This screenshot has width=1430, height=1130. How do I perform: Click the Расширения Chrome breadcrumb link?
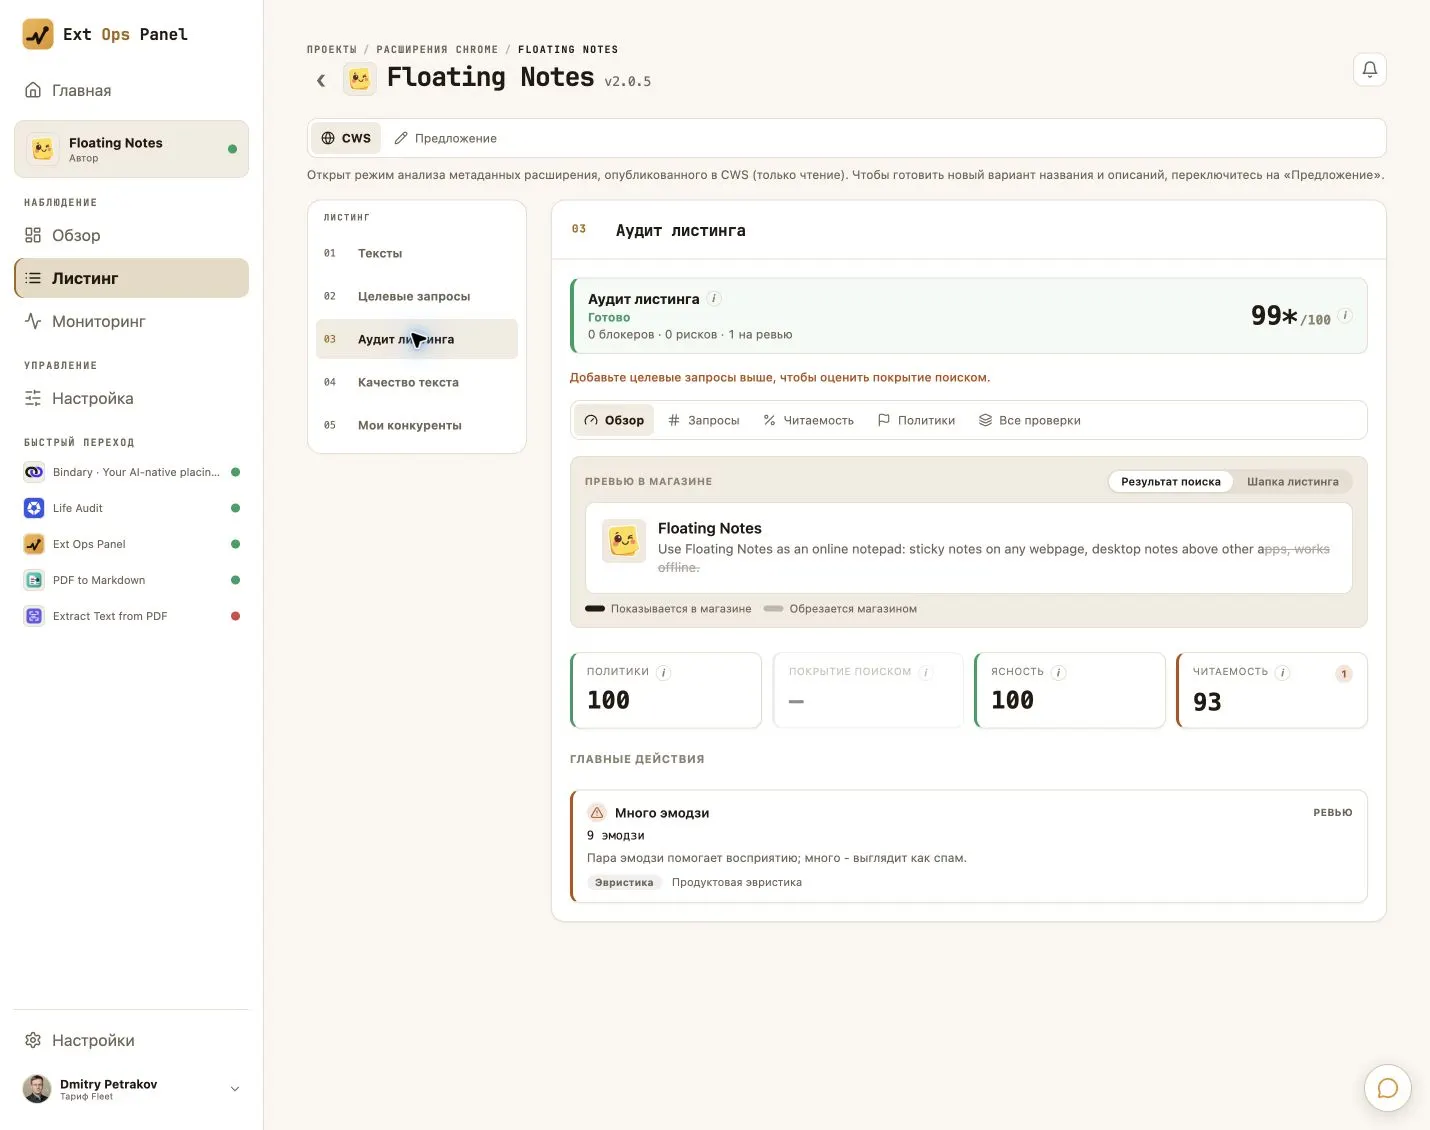437,49
